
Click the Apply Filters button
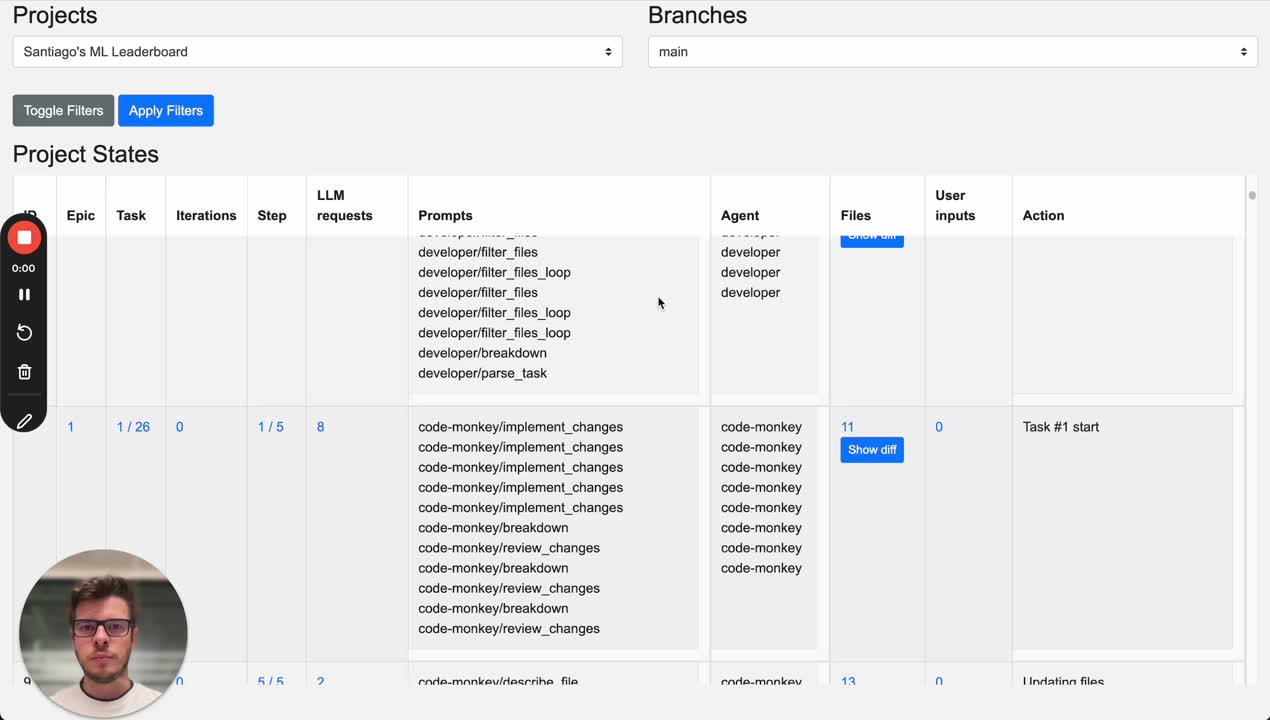165,110
